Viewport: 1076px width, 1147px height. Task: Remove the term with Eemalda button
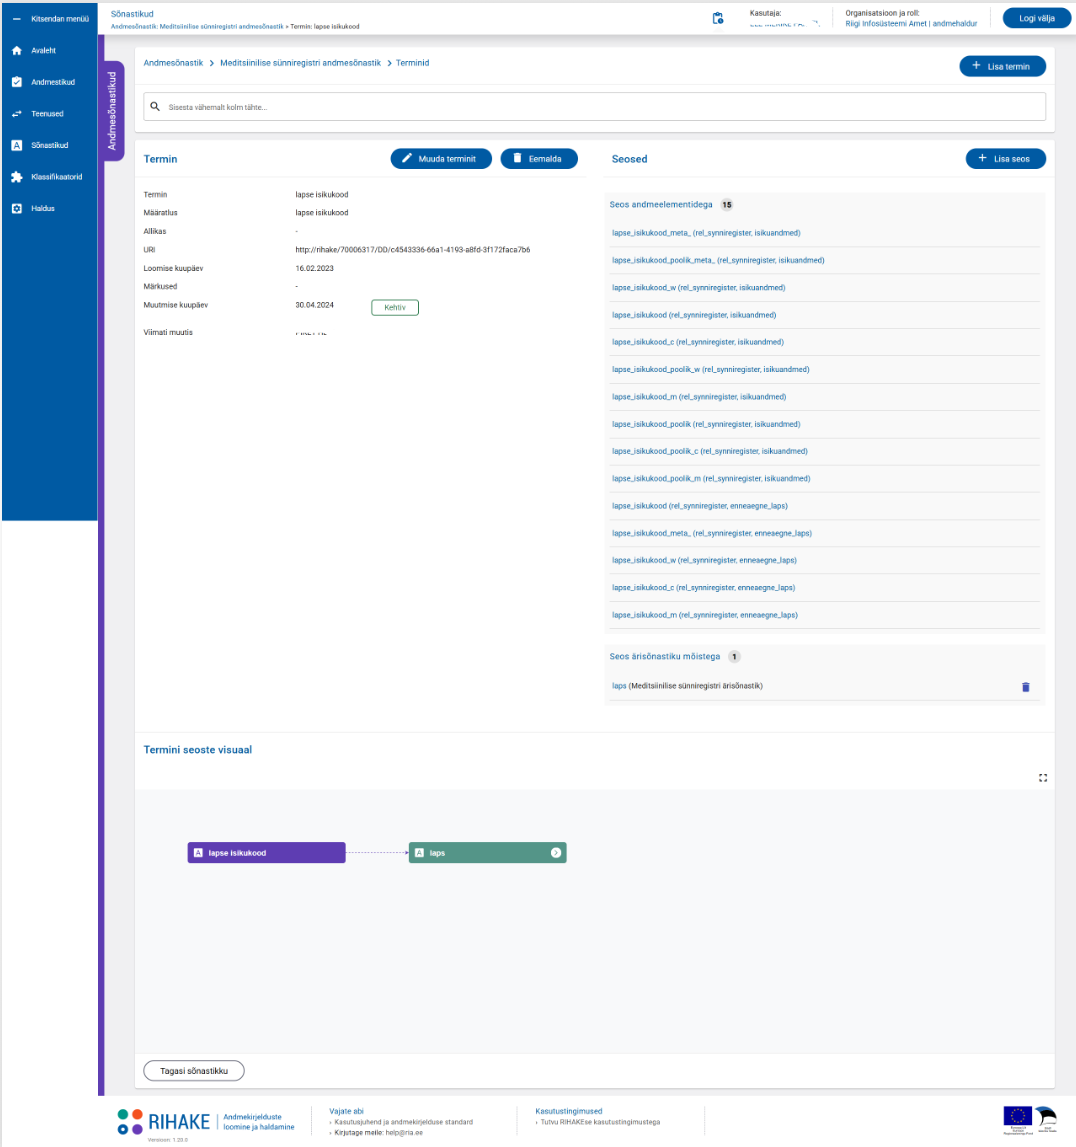pyautogui.click(x=538, y=159)
